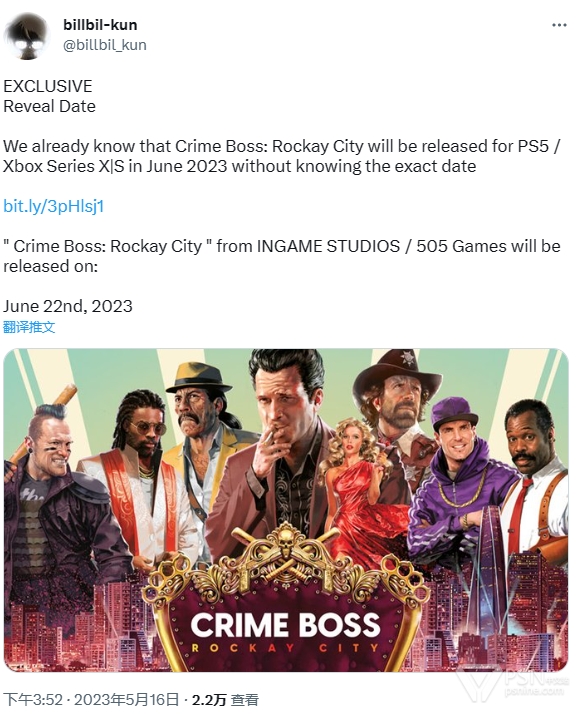Open the Crime Boss promotional image
The image size is (581, 714).
pyautogui.click(x=286, y=510)
